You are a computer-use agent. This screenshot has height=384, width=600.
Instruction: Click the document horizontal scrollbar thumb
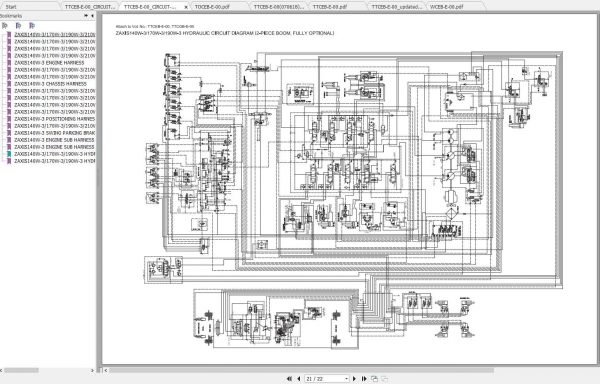[x=301, y=370]
